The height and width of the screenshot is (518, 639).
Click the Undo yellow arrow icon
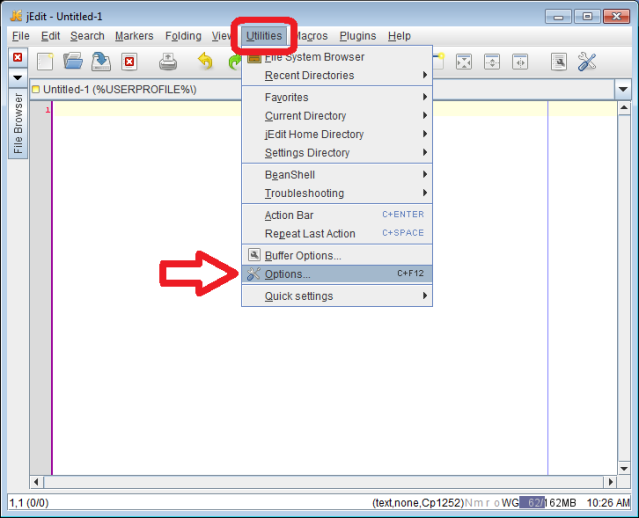pos(205,62)
